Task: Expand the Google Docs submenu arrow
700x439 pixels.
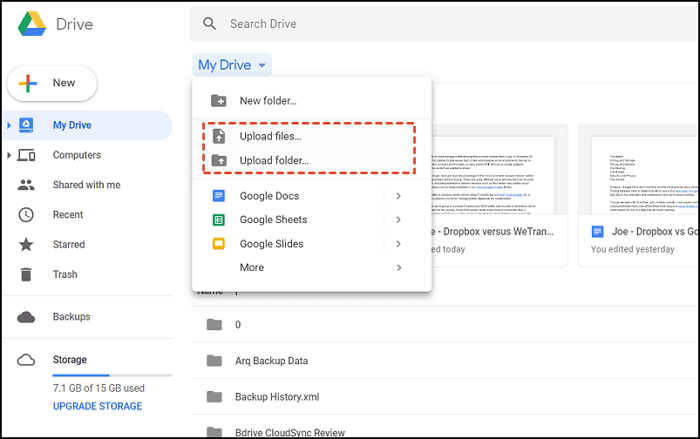Action: 399,196
